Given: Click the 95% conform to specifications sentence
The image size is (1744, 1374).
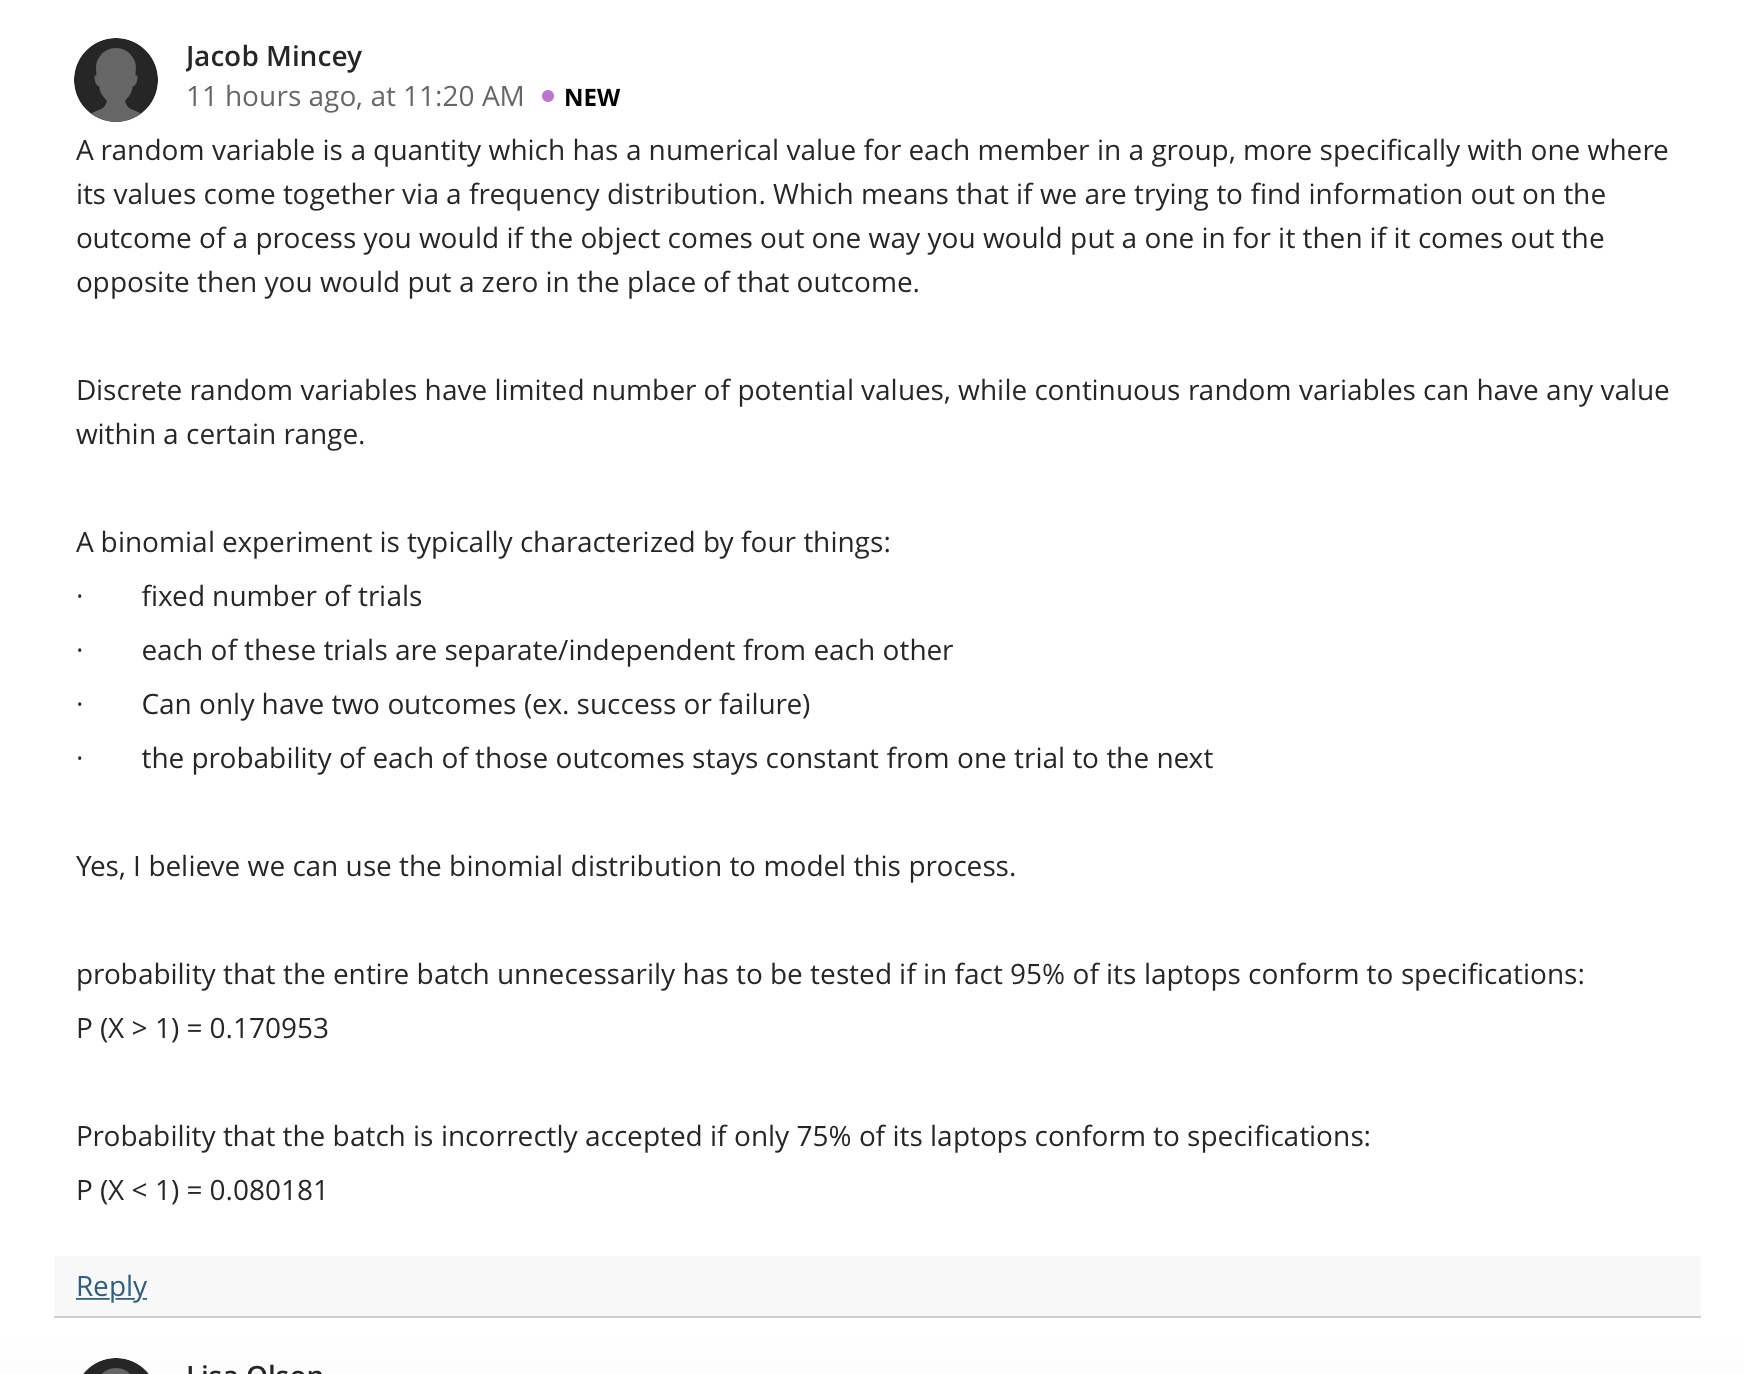Looking at the screenshot, I should [830, 974].
